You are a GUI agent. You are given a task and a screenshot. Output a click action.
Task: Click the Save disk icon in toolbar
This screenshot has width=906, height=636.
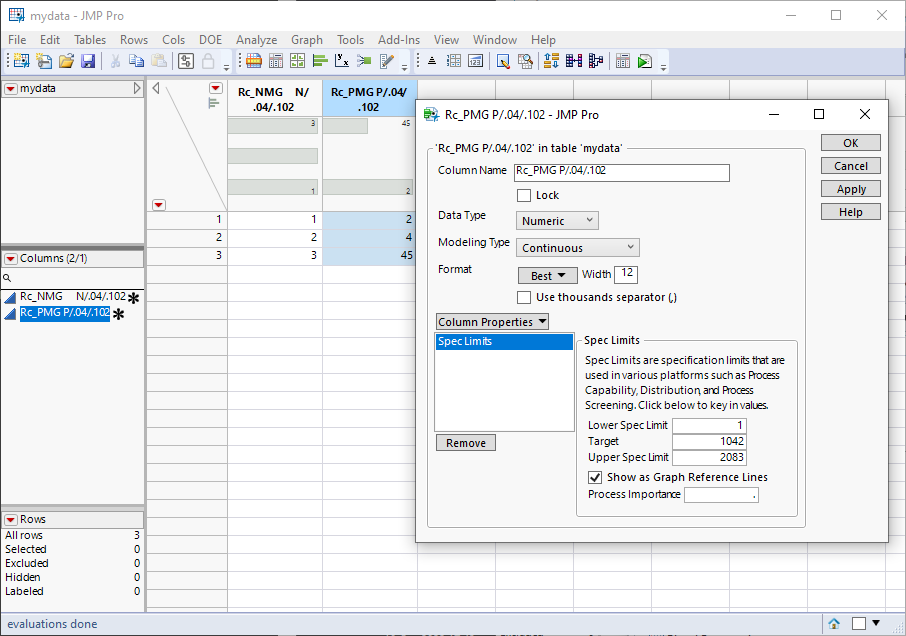[x=88, y=61]
